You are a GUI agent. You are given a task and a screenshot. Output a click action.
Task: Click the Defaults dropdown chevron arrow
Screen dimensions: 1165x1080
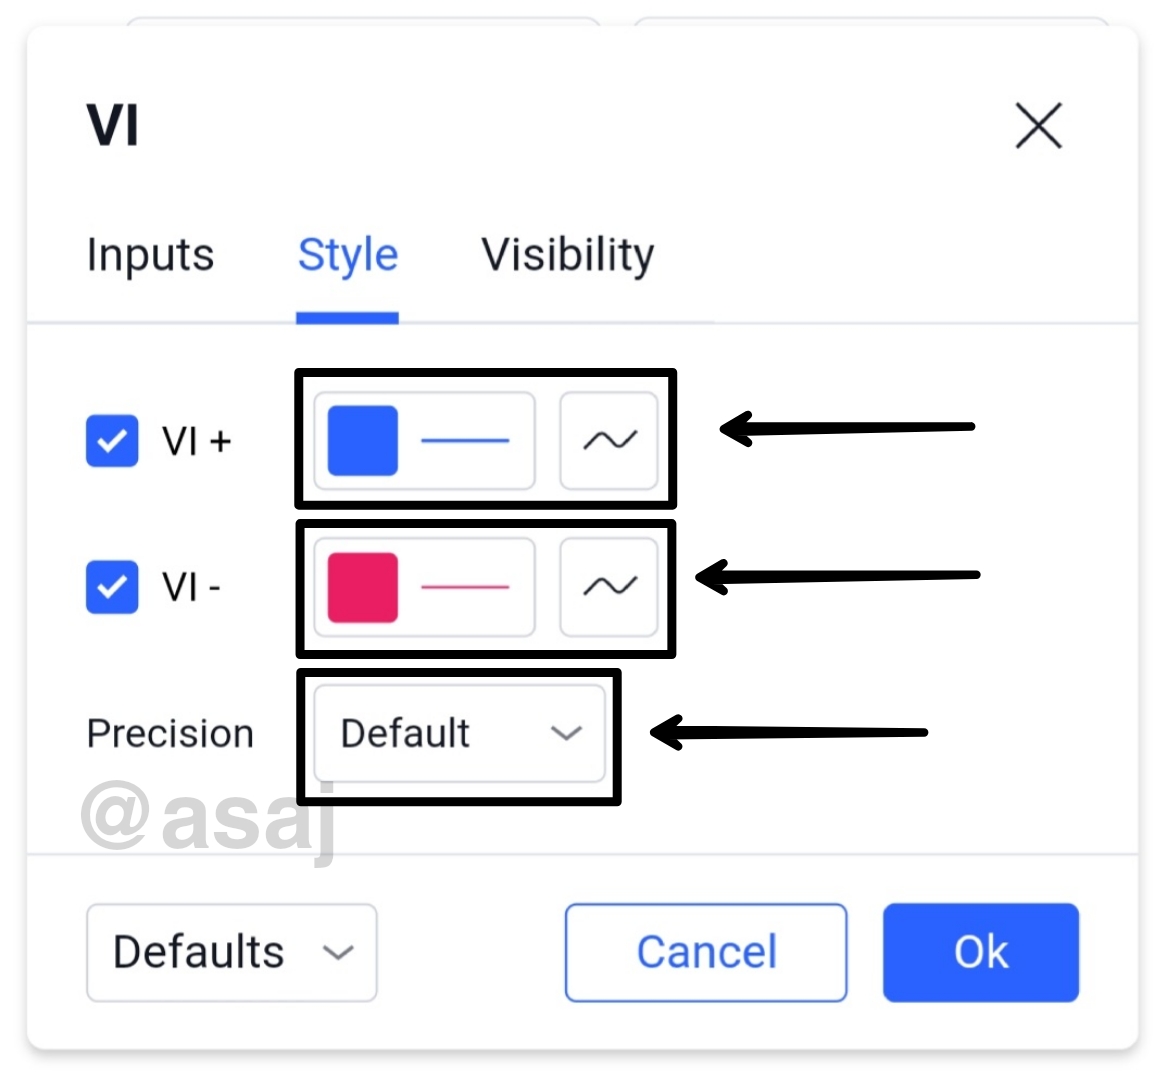(338, 952)
